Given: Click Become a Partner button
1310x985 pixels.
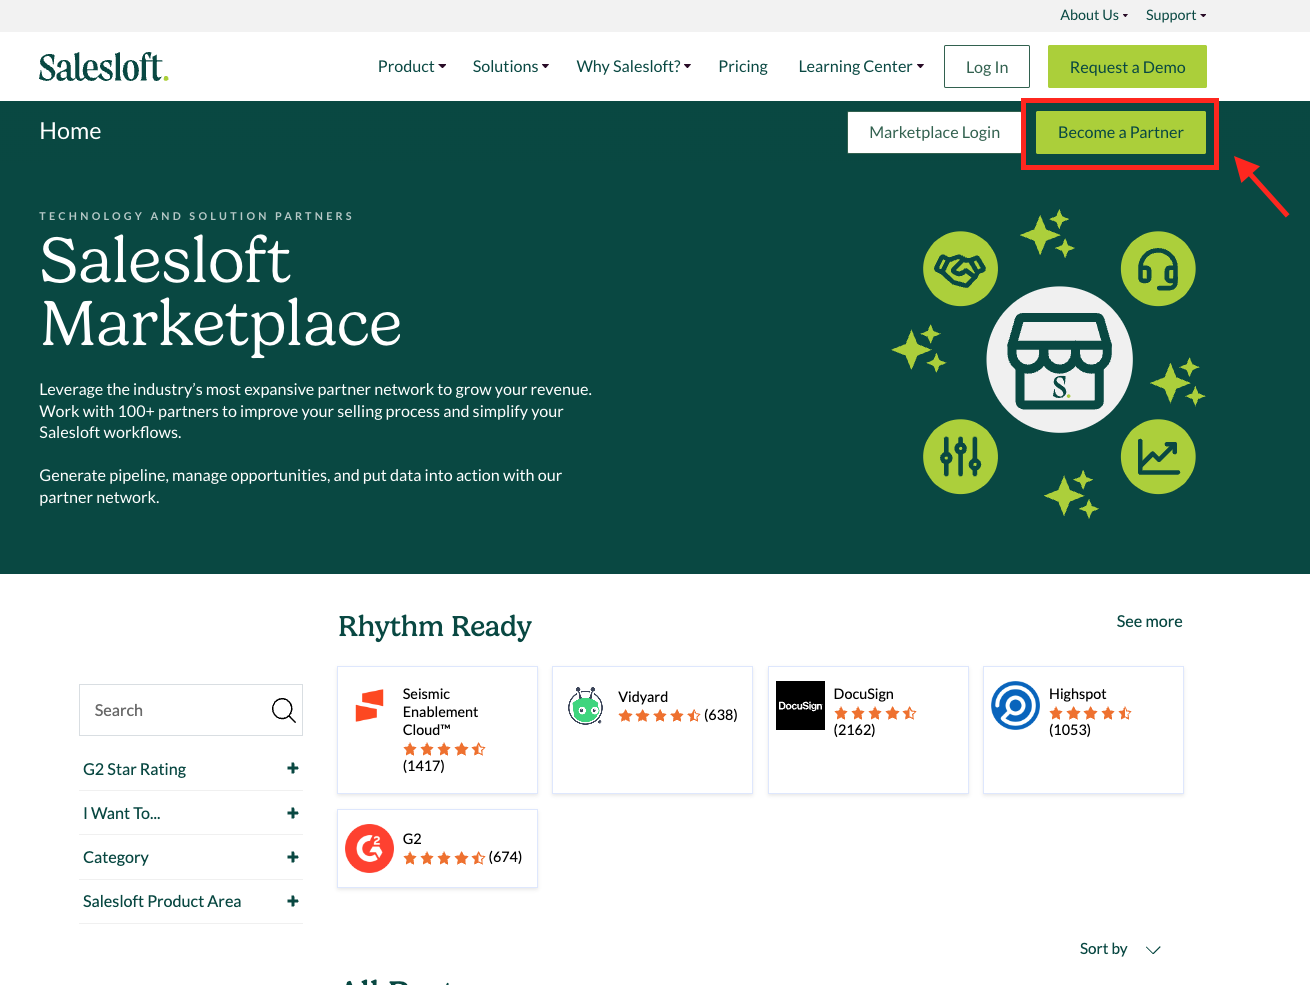Looking at the screenshot, I should tap(1121, 132).
